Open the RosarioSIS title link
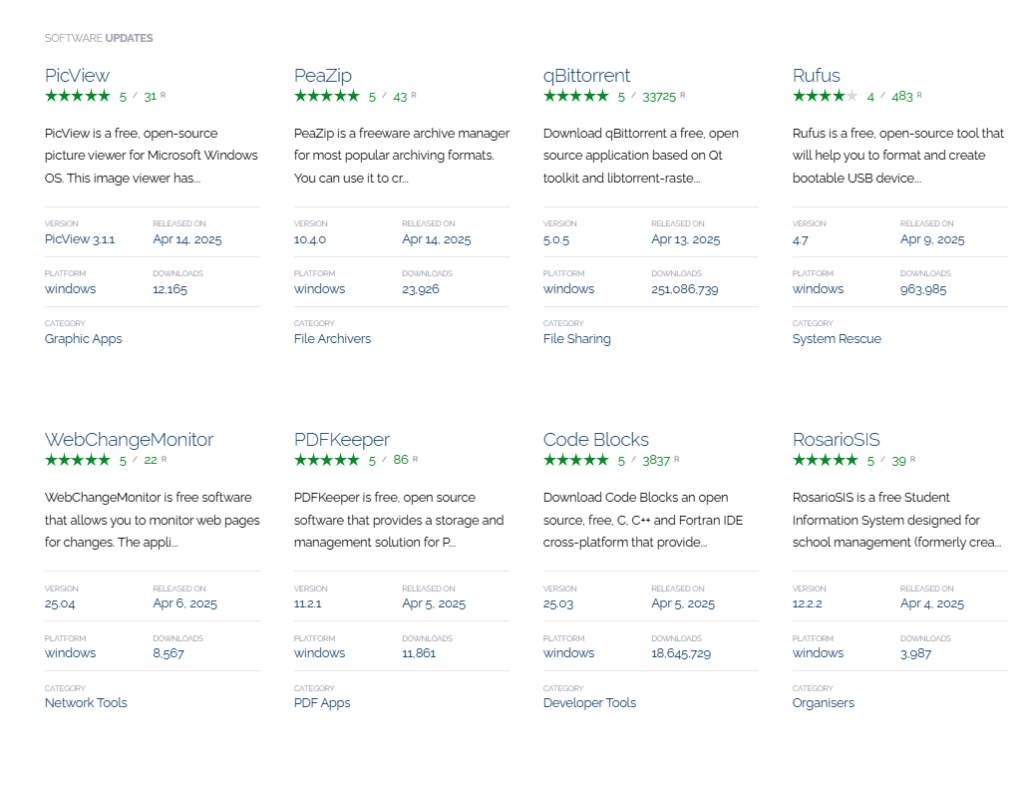This screenshot has height=785, width=1024. coord(836,439)
